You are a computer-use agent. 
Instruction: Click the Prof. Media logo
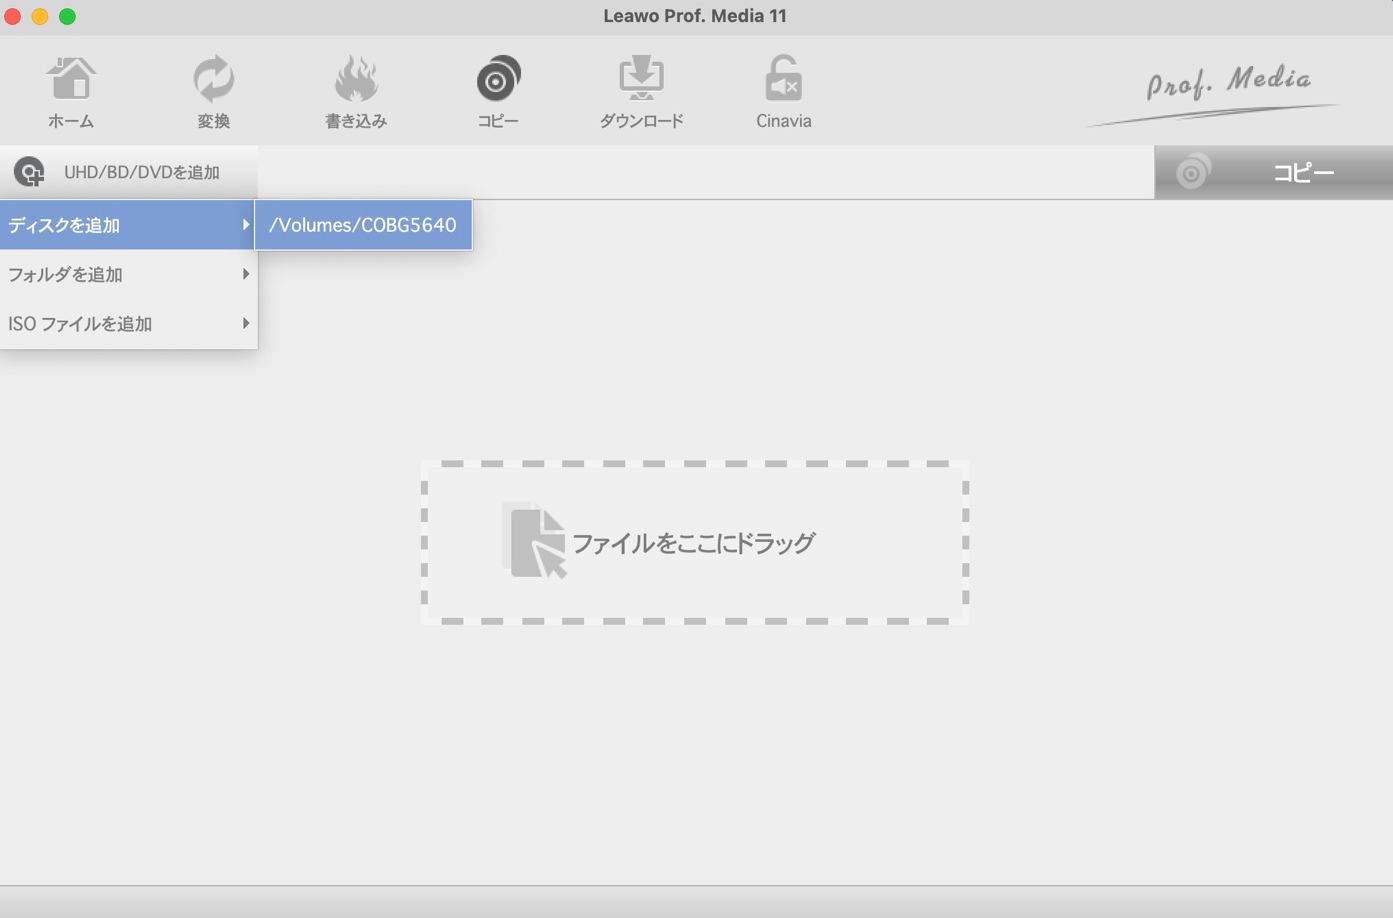click(1215, 97)
